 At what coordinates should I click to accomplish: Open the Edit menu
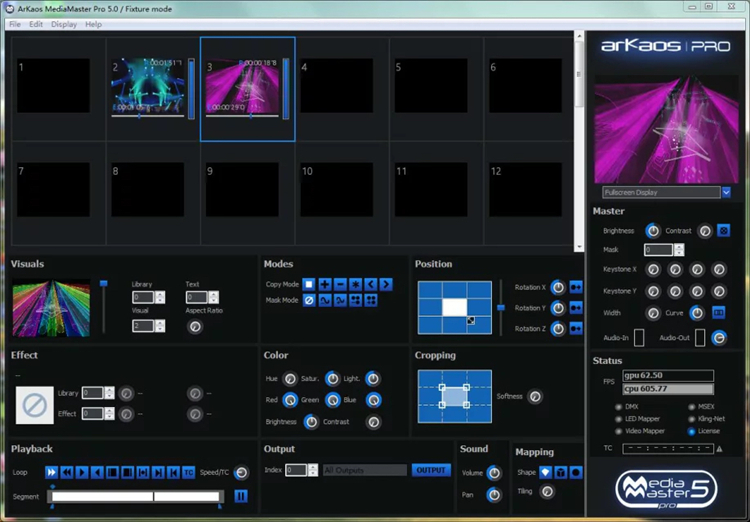[36, 24]
